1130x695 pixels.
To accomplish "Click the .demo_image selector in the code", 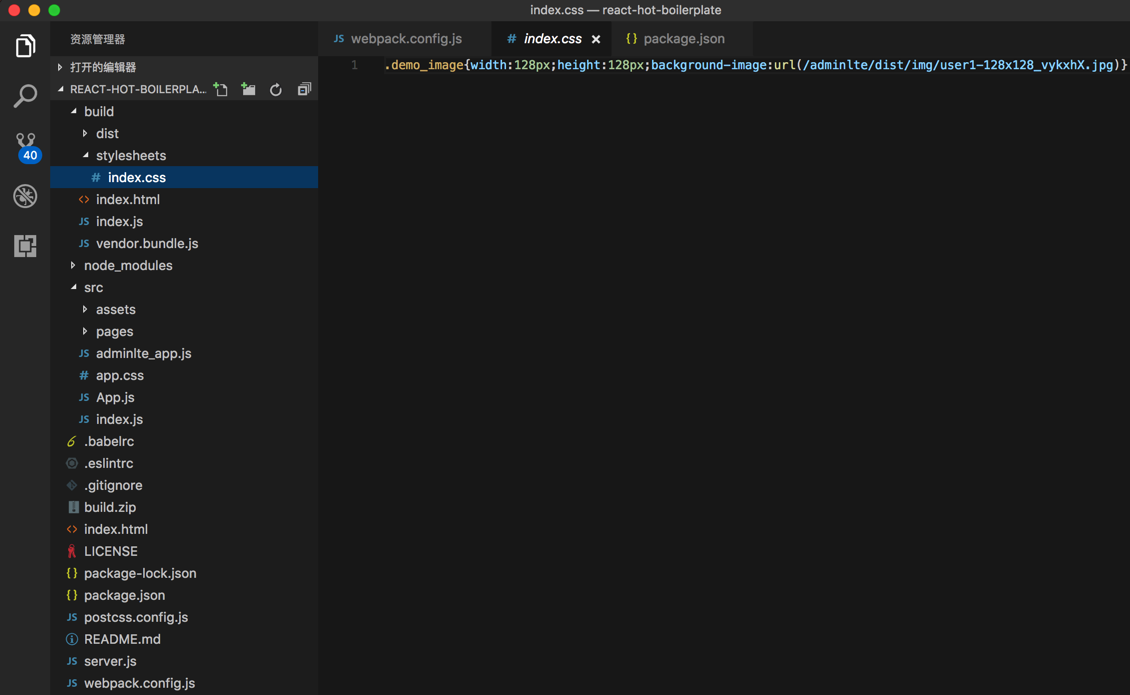I will [x=424, y=65].
